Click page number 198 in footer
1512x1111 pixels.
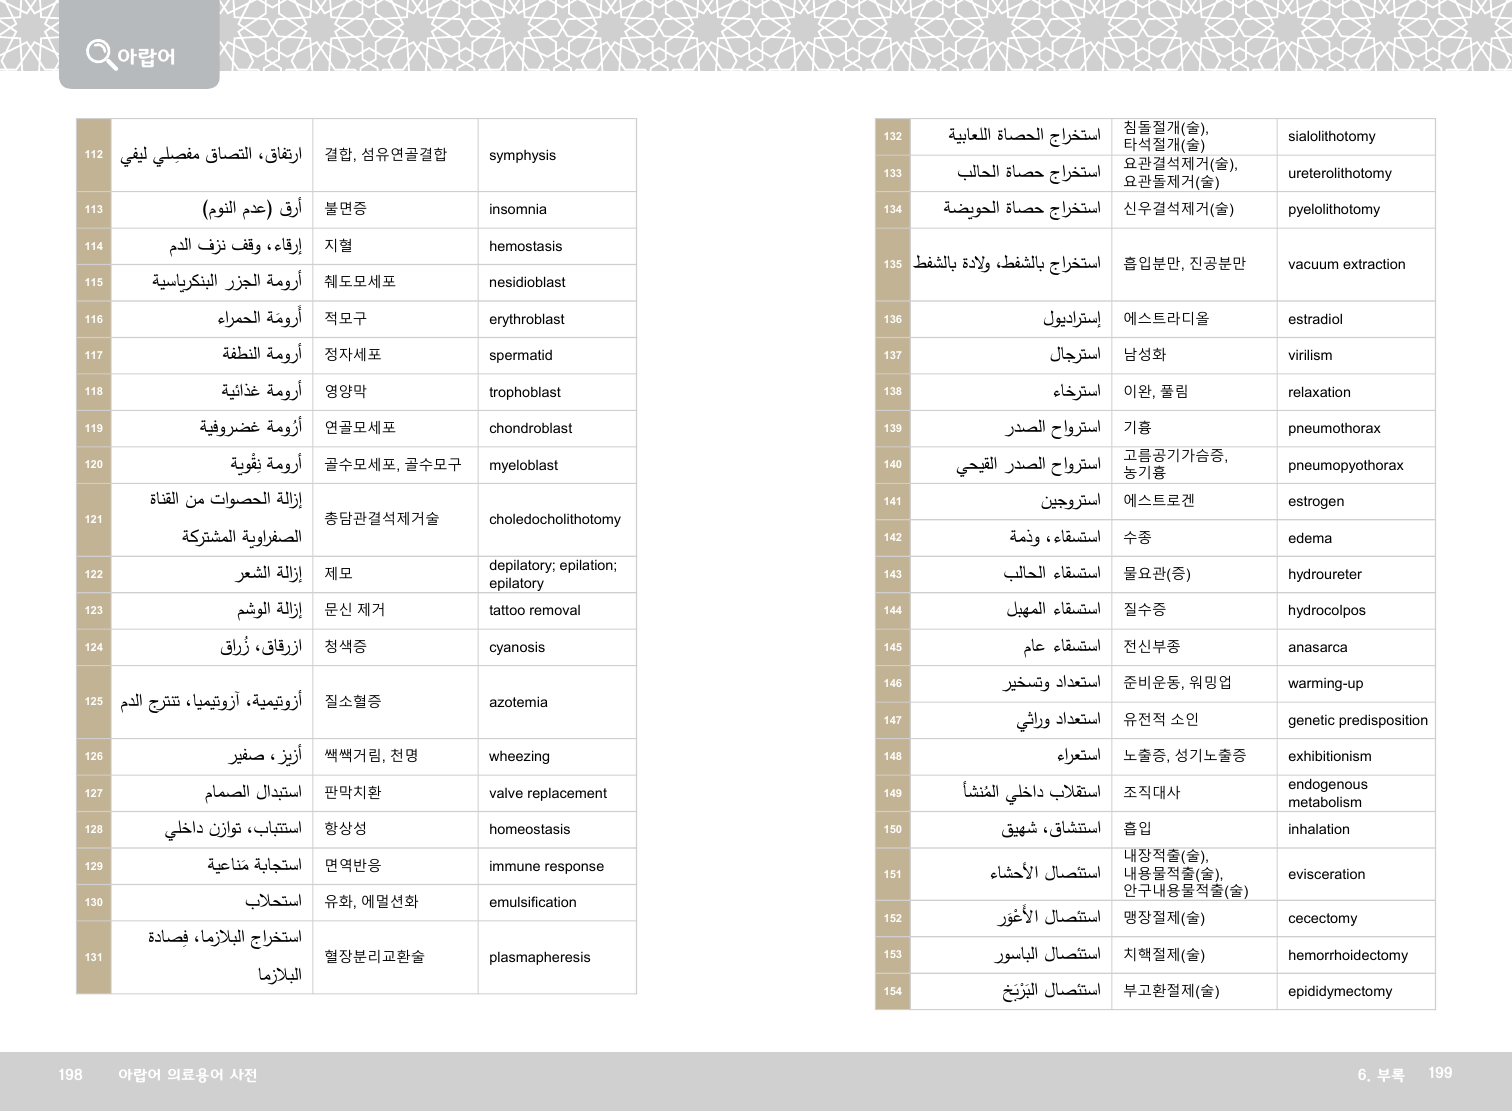coord(70,1075)
